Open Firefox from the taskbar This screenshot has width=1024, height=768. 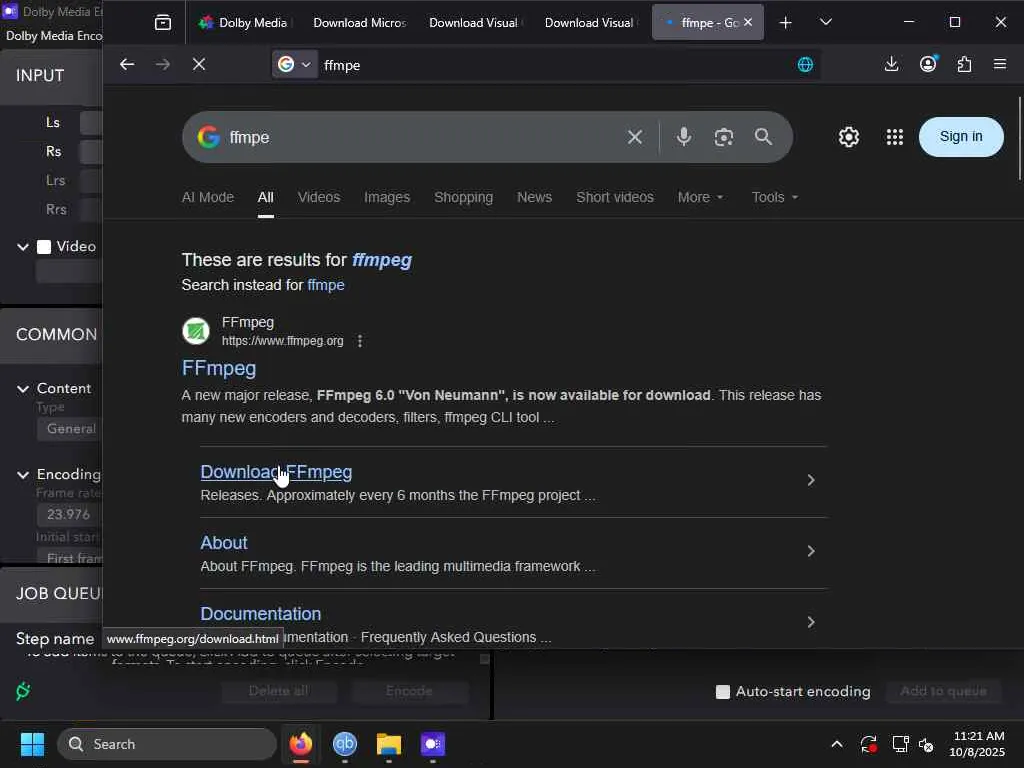coord(300,744)
